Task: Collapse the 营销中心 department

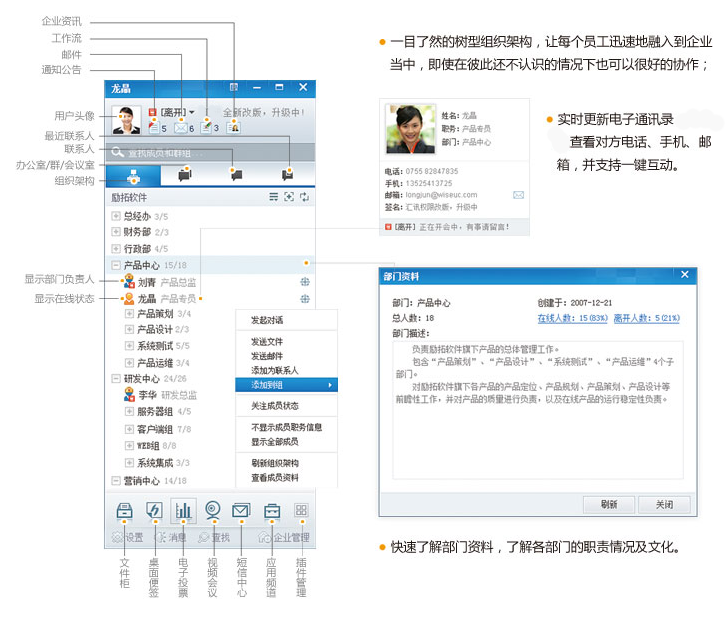Action: (116, 481)
